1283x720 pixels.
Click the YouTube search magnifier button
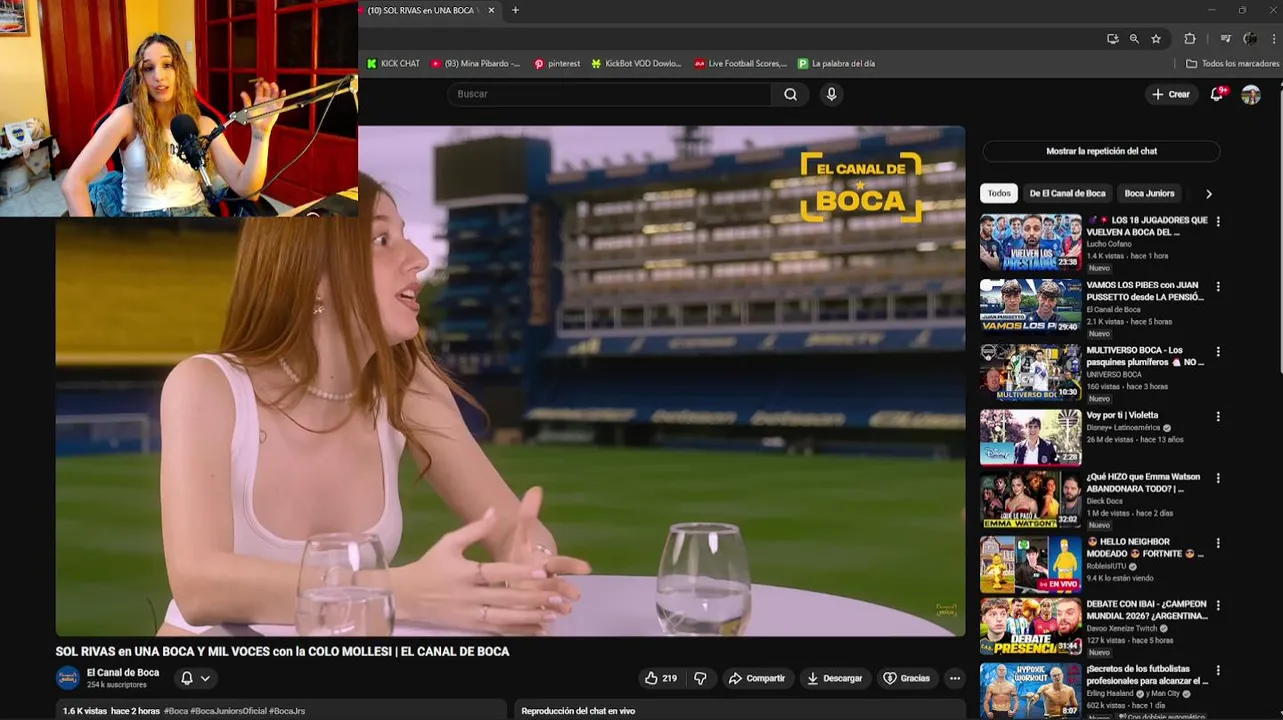(790, 94)
